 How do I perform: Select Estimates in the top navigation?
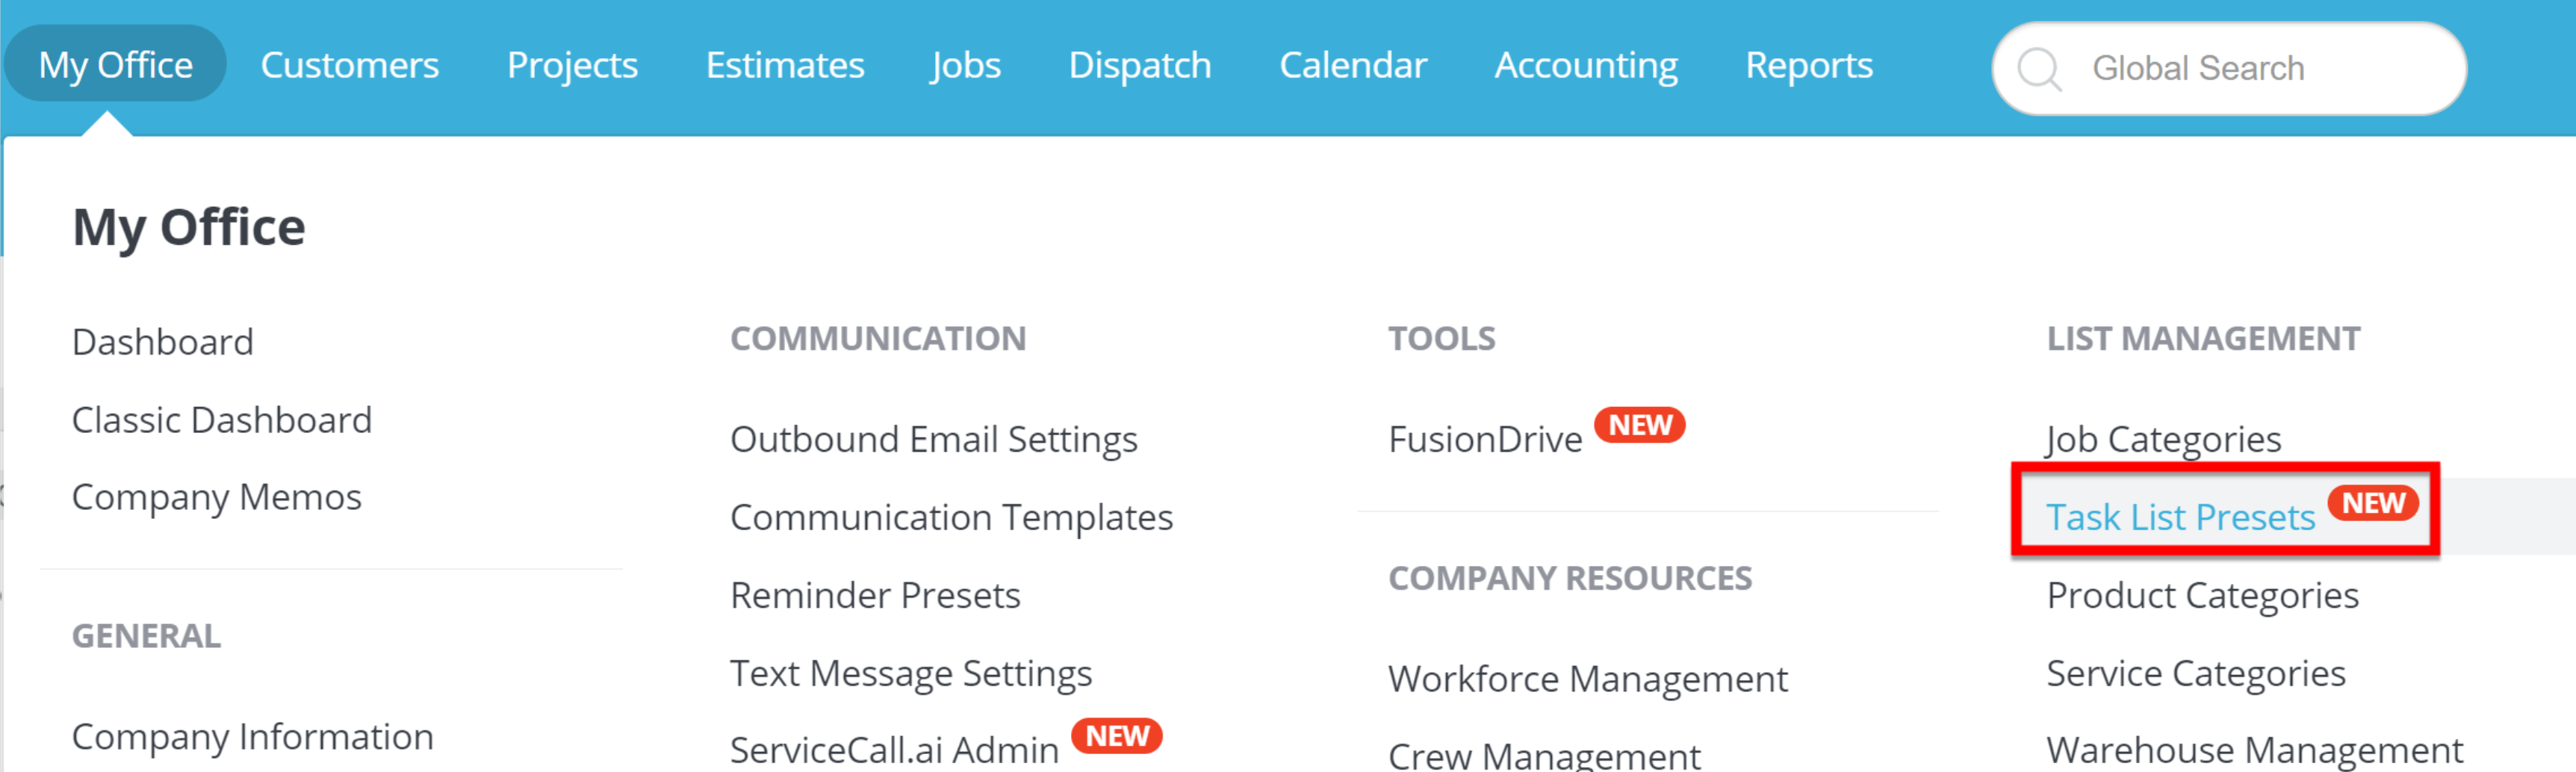pos(785,65)
